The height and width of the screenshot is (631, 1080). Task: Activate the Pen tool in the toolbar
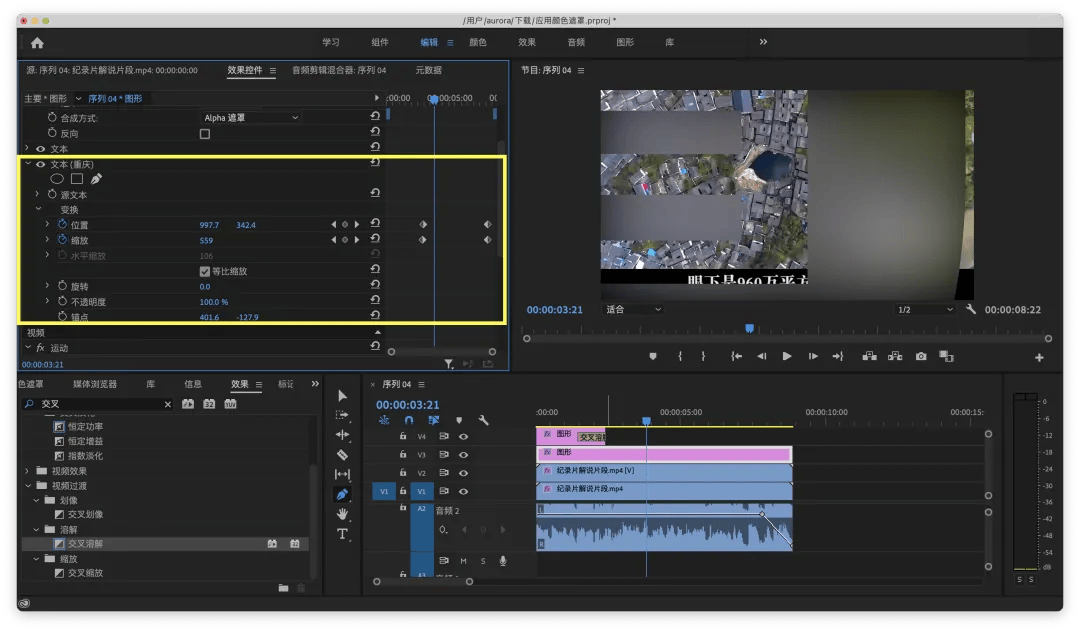click(x=342, y=494)
